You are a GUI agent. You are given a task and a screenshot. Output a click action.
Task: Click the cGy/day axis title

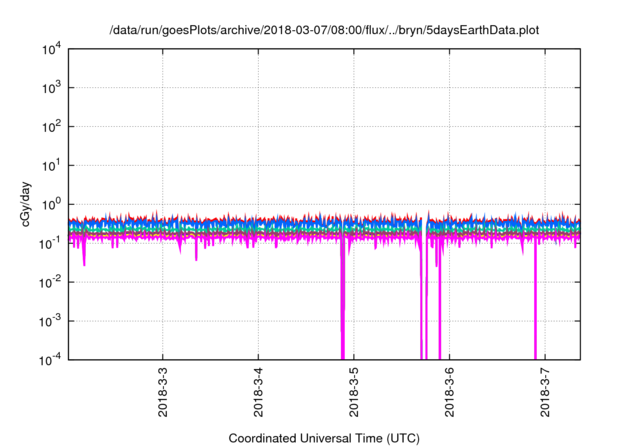tap(26, 205)
